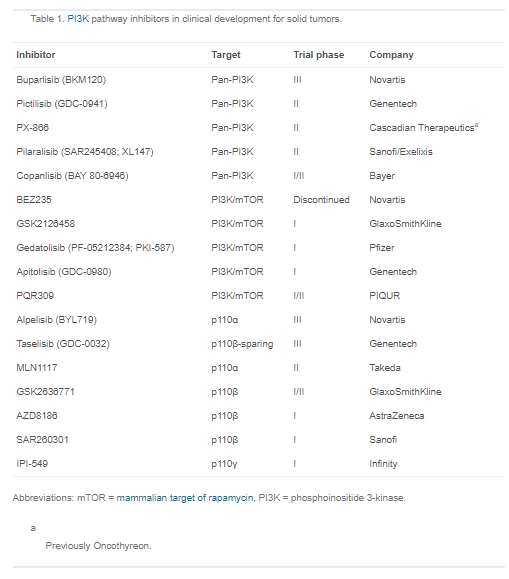Click the AstraZeneca company cell
The width and height of the screenshot is (509, 579).
click(397, 416)
